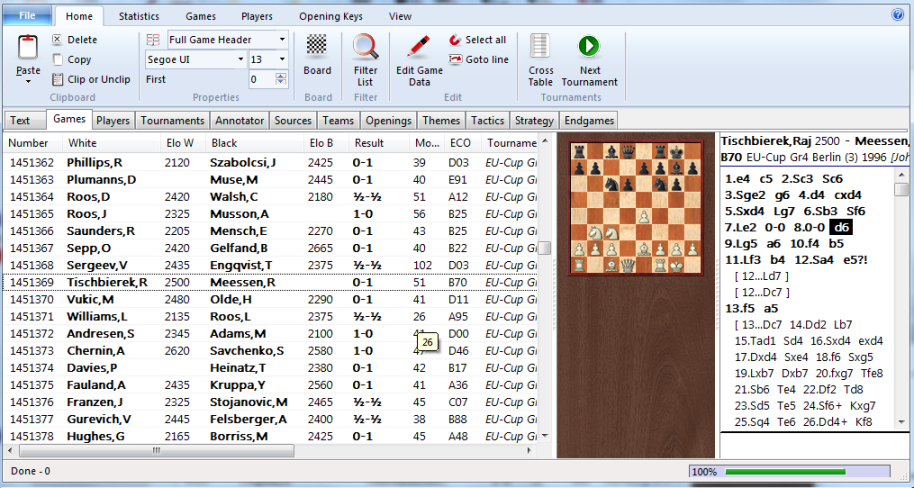Click variation 12...Ld7 in notation
The image size is (914, 488).
762,276
